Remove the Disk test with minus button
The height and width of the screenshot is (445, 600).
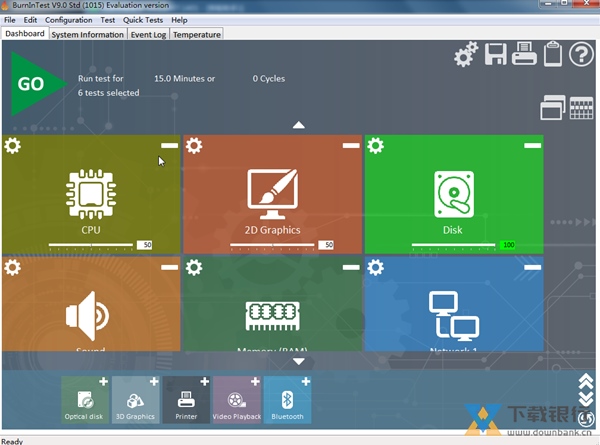click(532, 146)
